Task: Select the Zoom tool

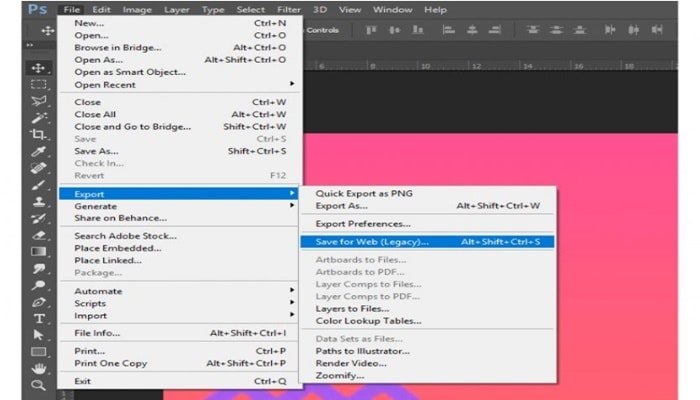Action: pos(38,385)
